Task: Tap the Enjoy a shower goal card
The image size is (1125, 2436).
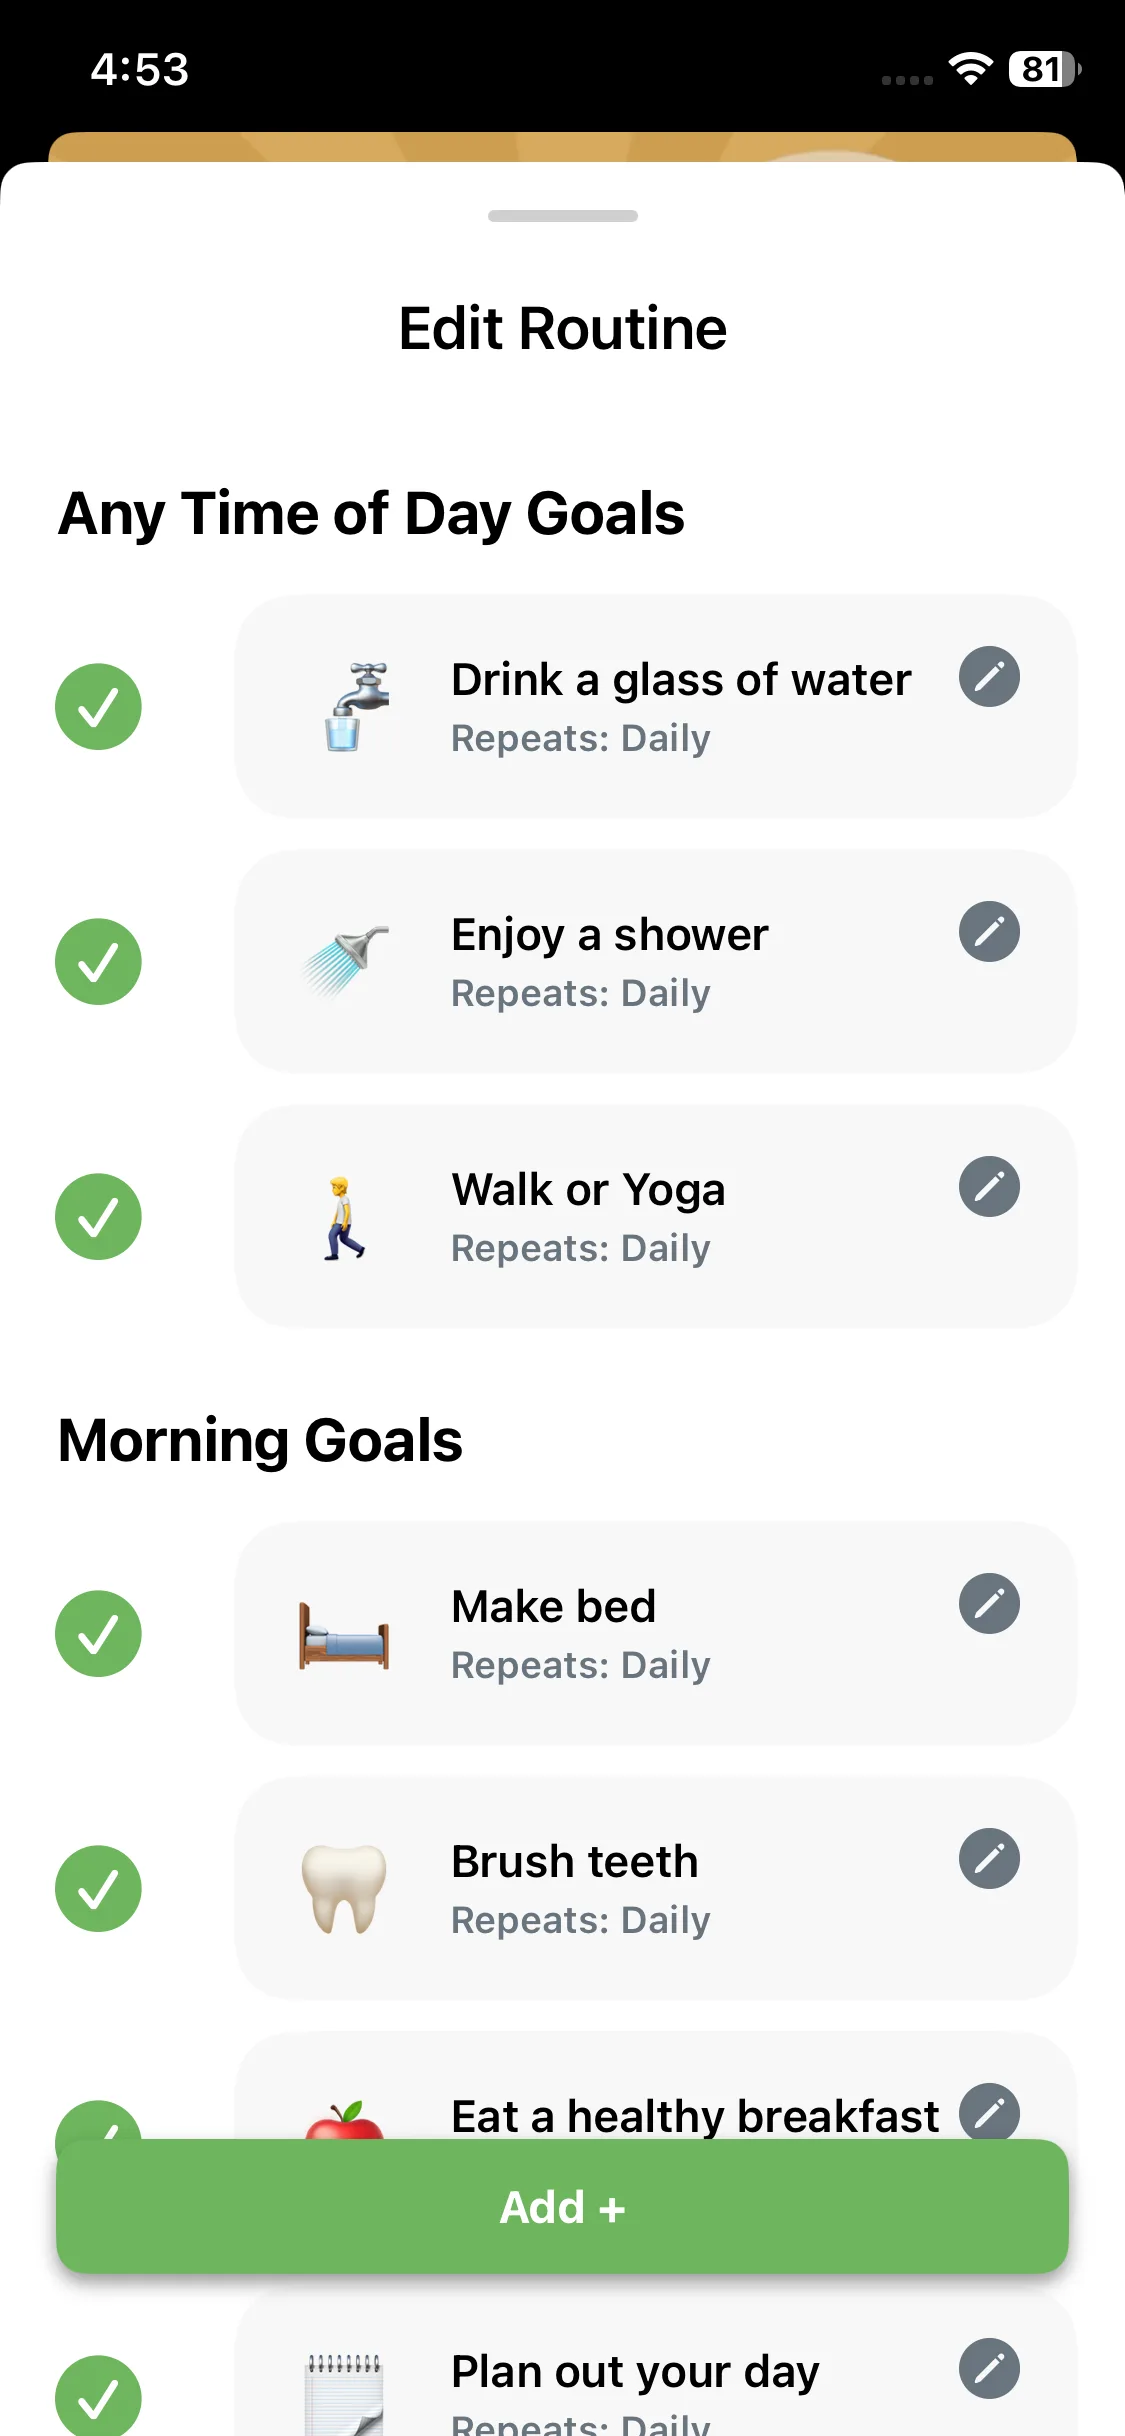Action: point(655,962)
